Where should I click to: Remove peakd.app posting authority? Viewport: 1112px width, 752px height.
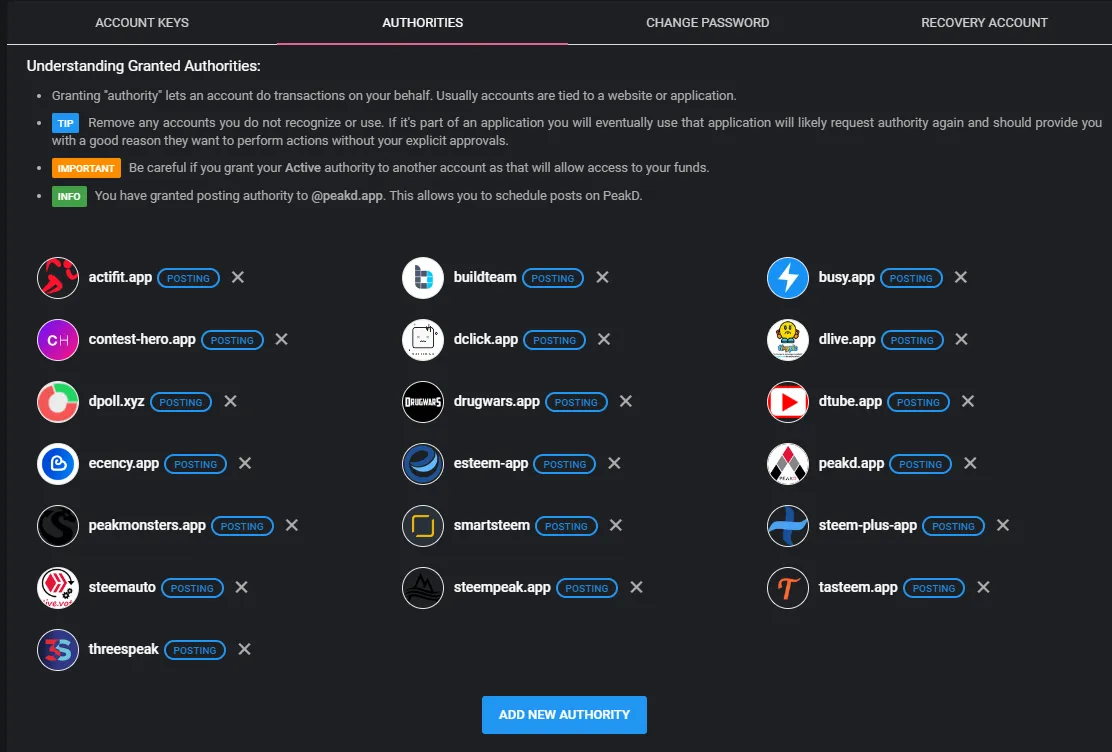coord(970,463)
